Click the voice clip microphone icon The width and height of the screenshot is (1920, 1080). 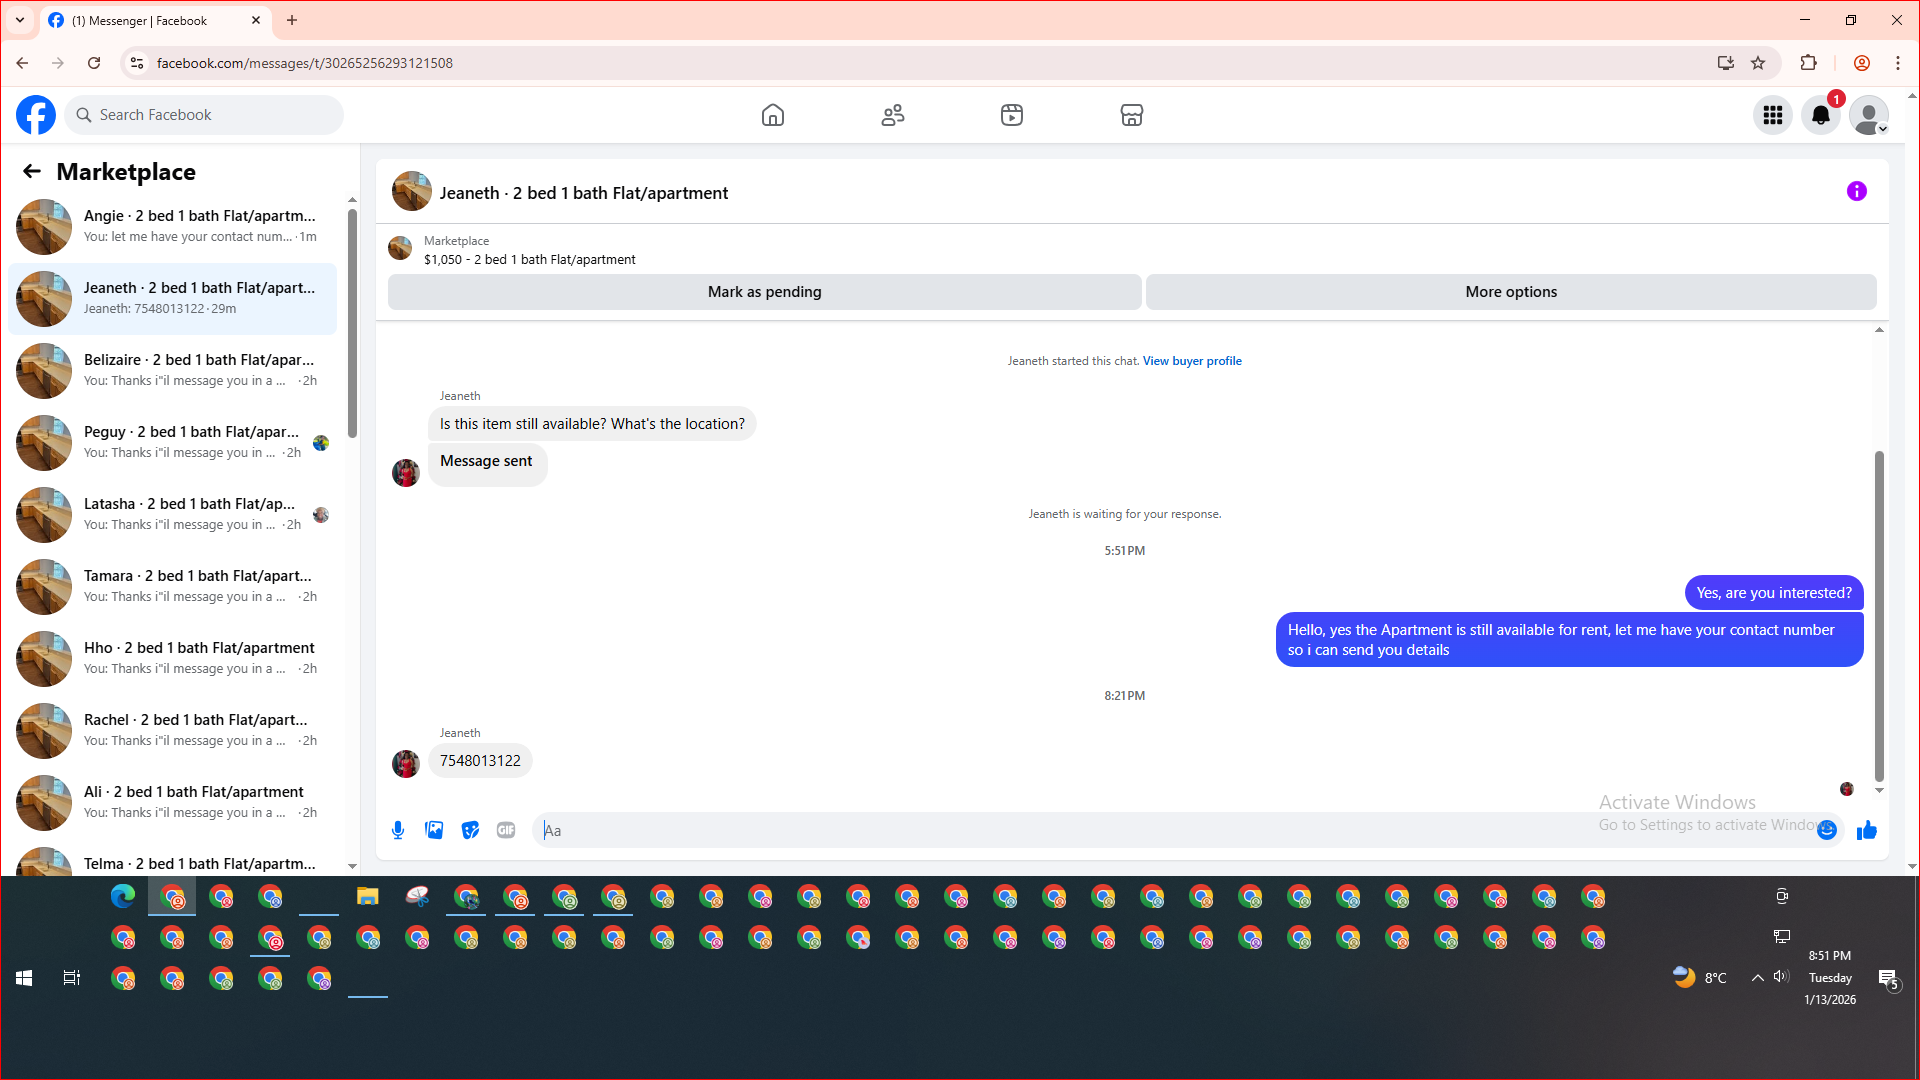point(398,830)
